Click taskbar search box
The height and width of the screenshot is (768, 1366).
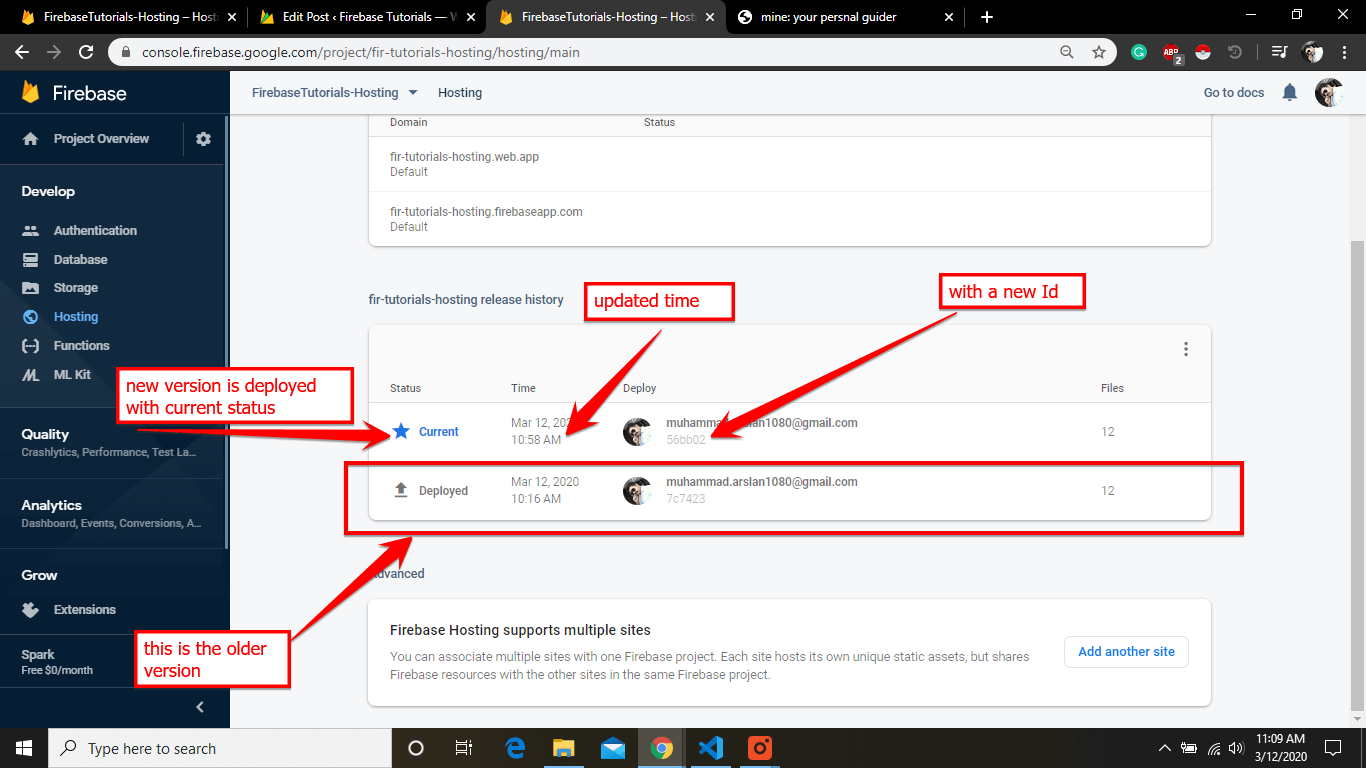(x=220, y=748)
